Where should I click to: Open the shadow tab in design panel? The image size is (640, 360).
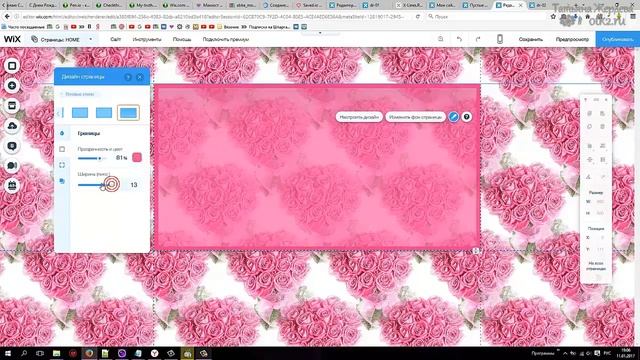(62, 181)
